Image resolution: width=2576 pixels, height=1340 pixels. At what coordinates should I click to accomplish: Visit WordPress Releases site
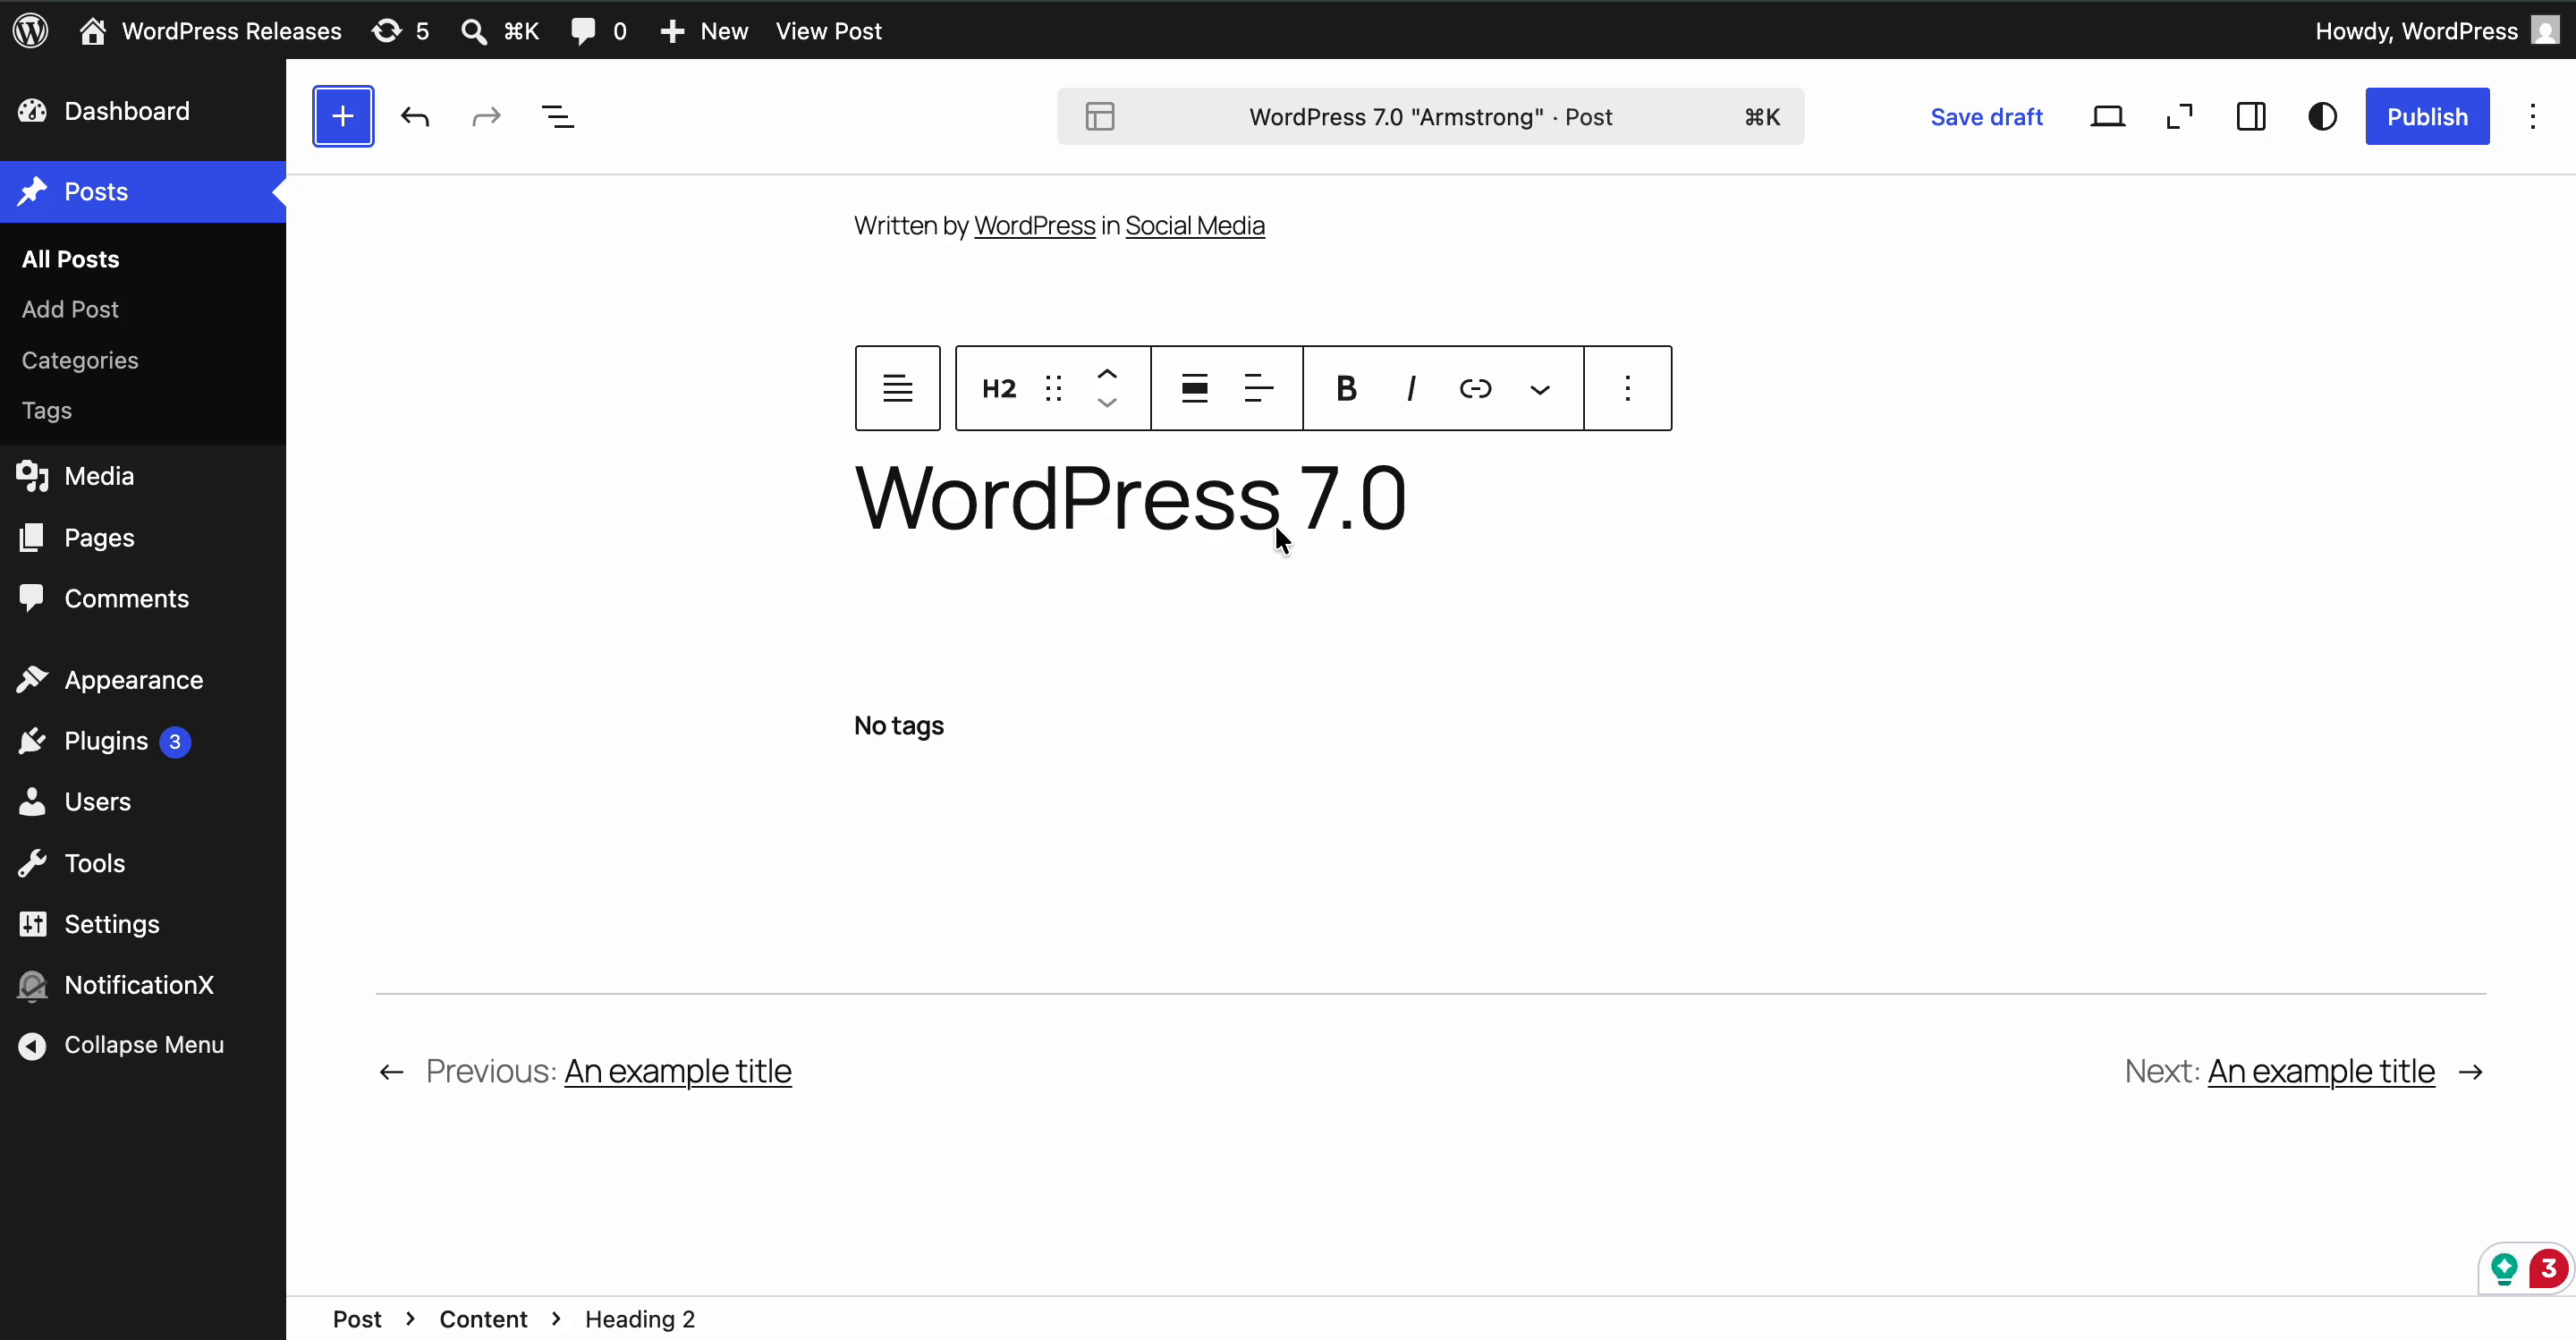211,31
